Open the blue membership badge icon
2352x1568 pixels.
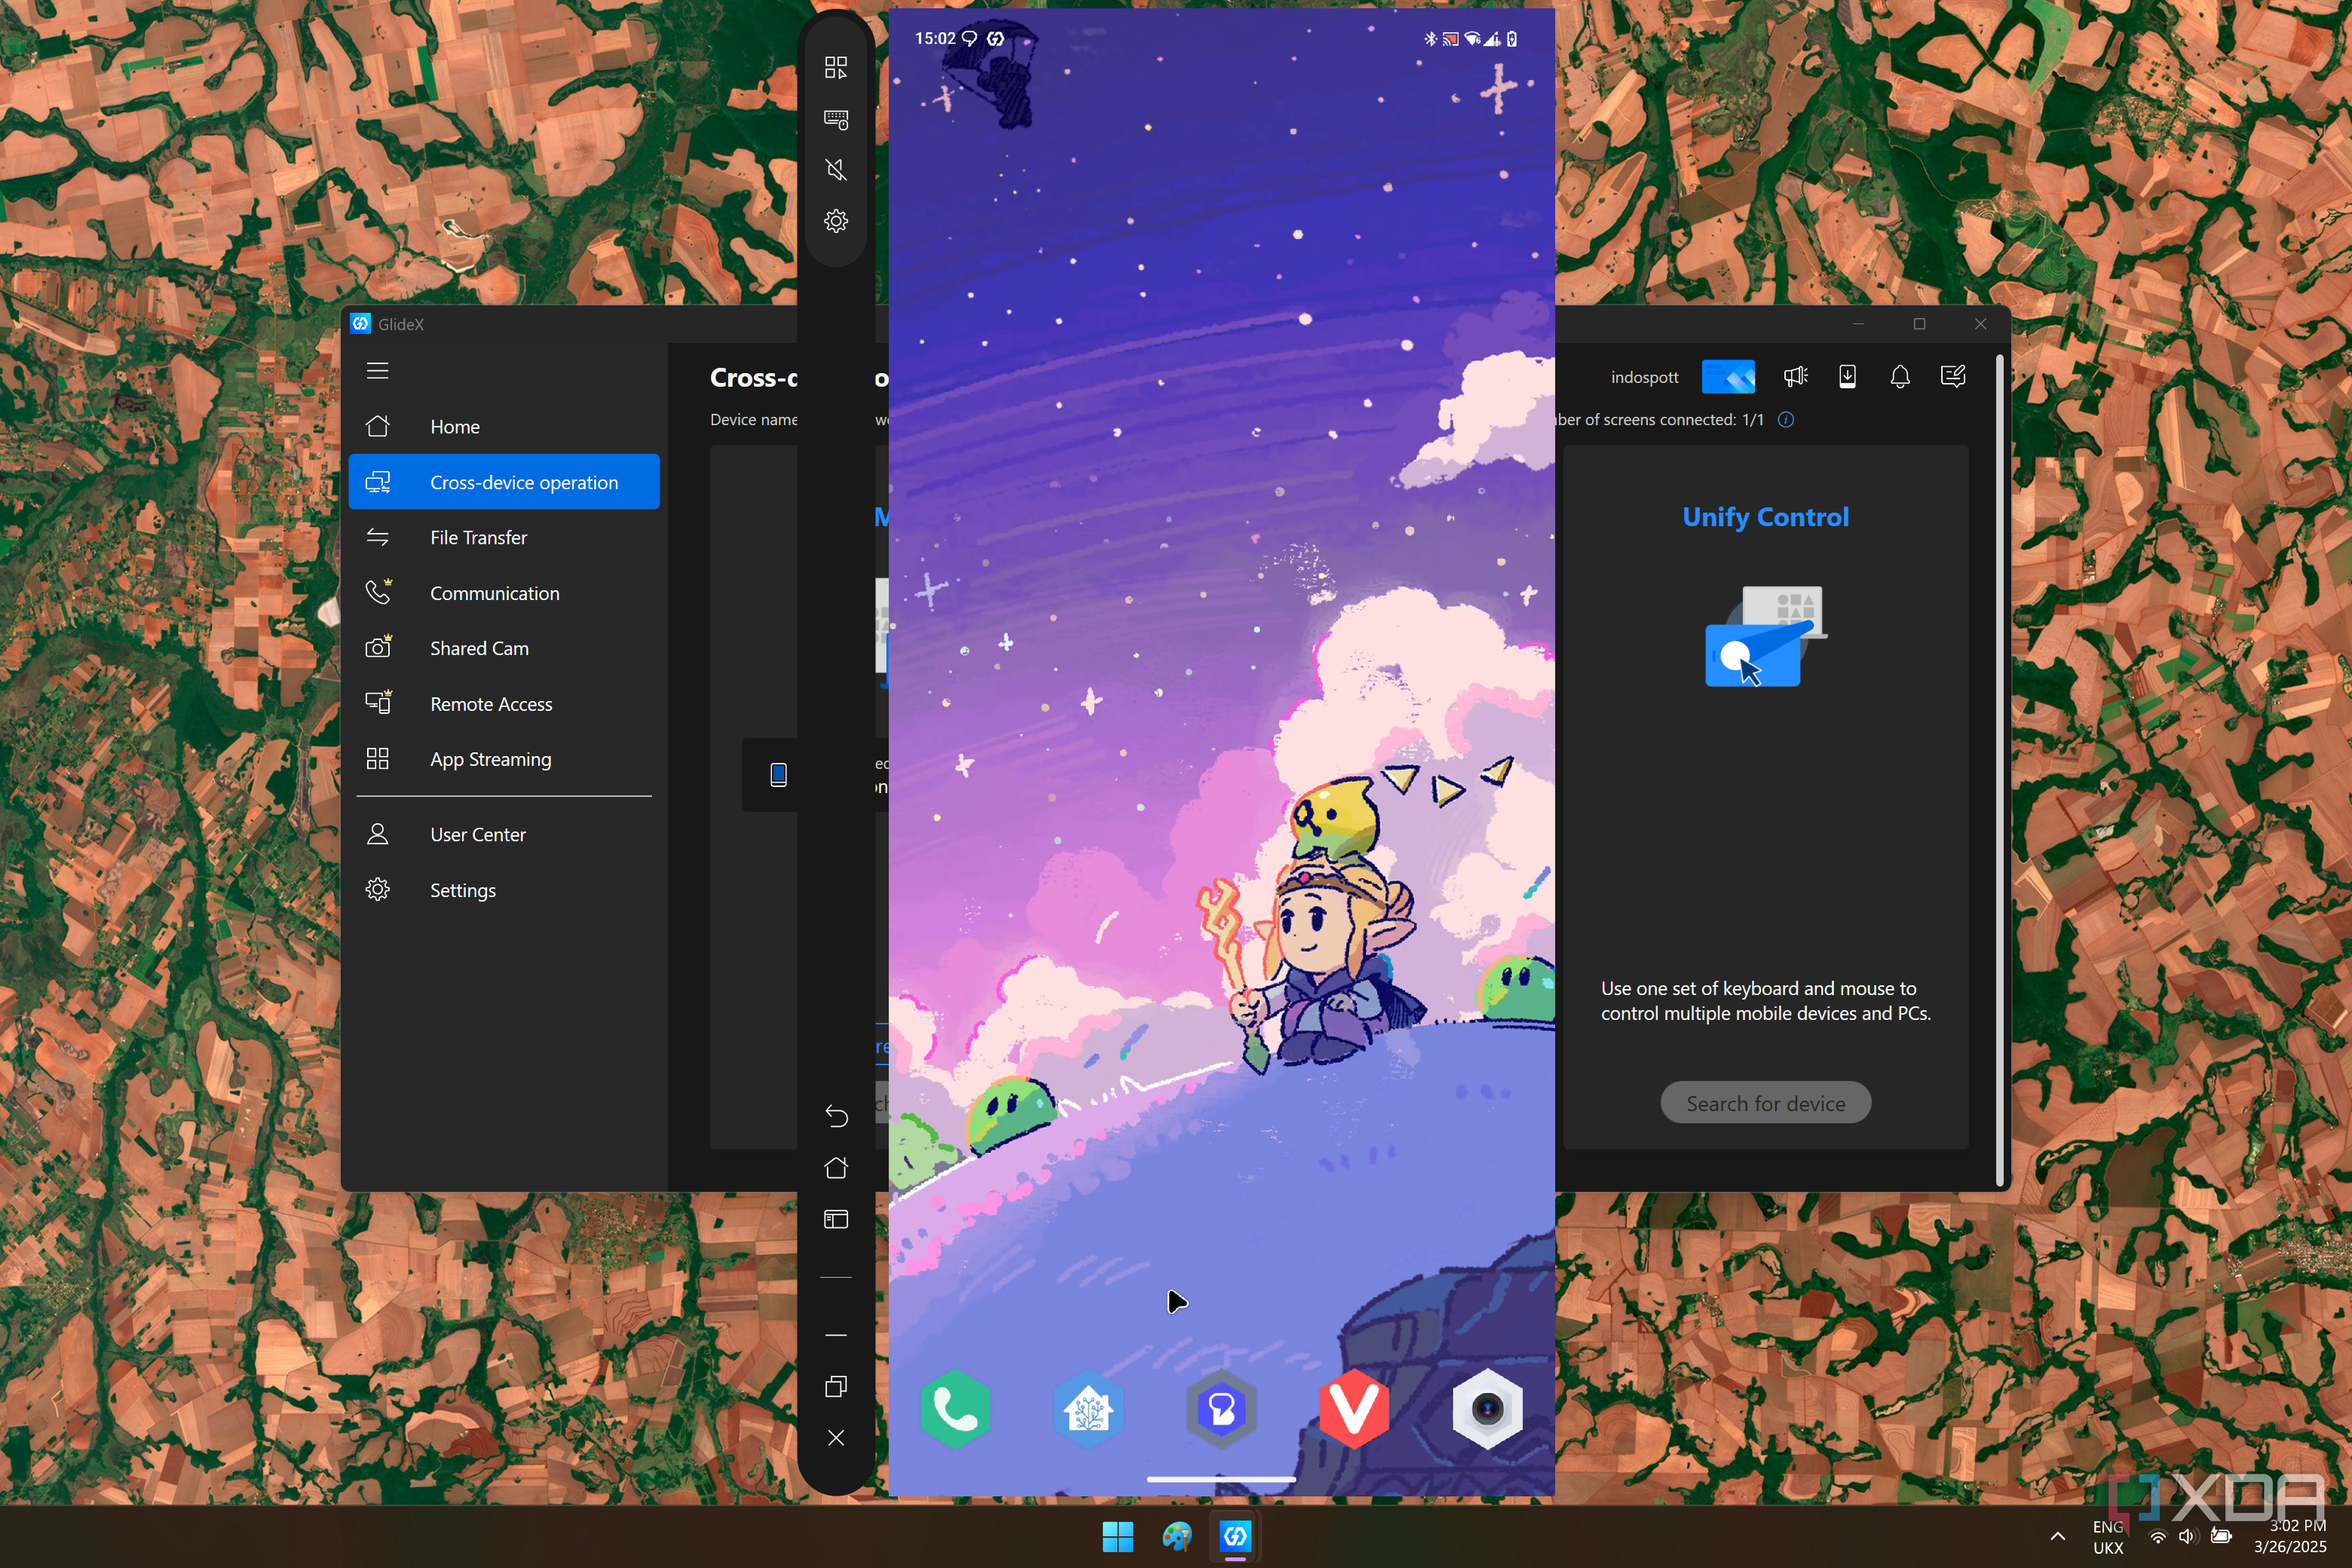click(x=1728, y=376)
